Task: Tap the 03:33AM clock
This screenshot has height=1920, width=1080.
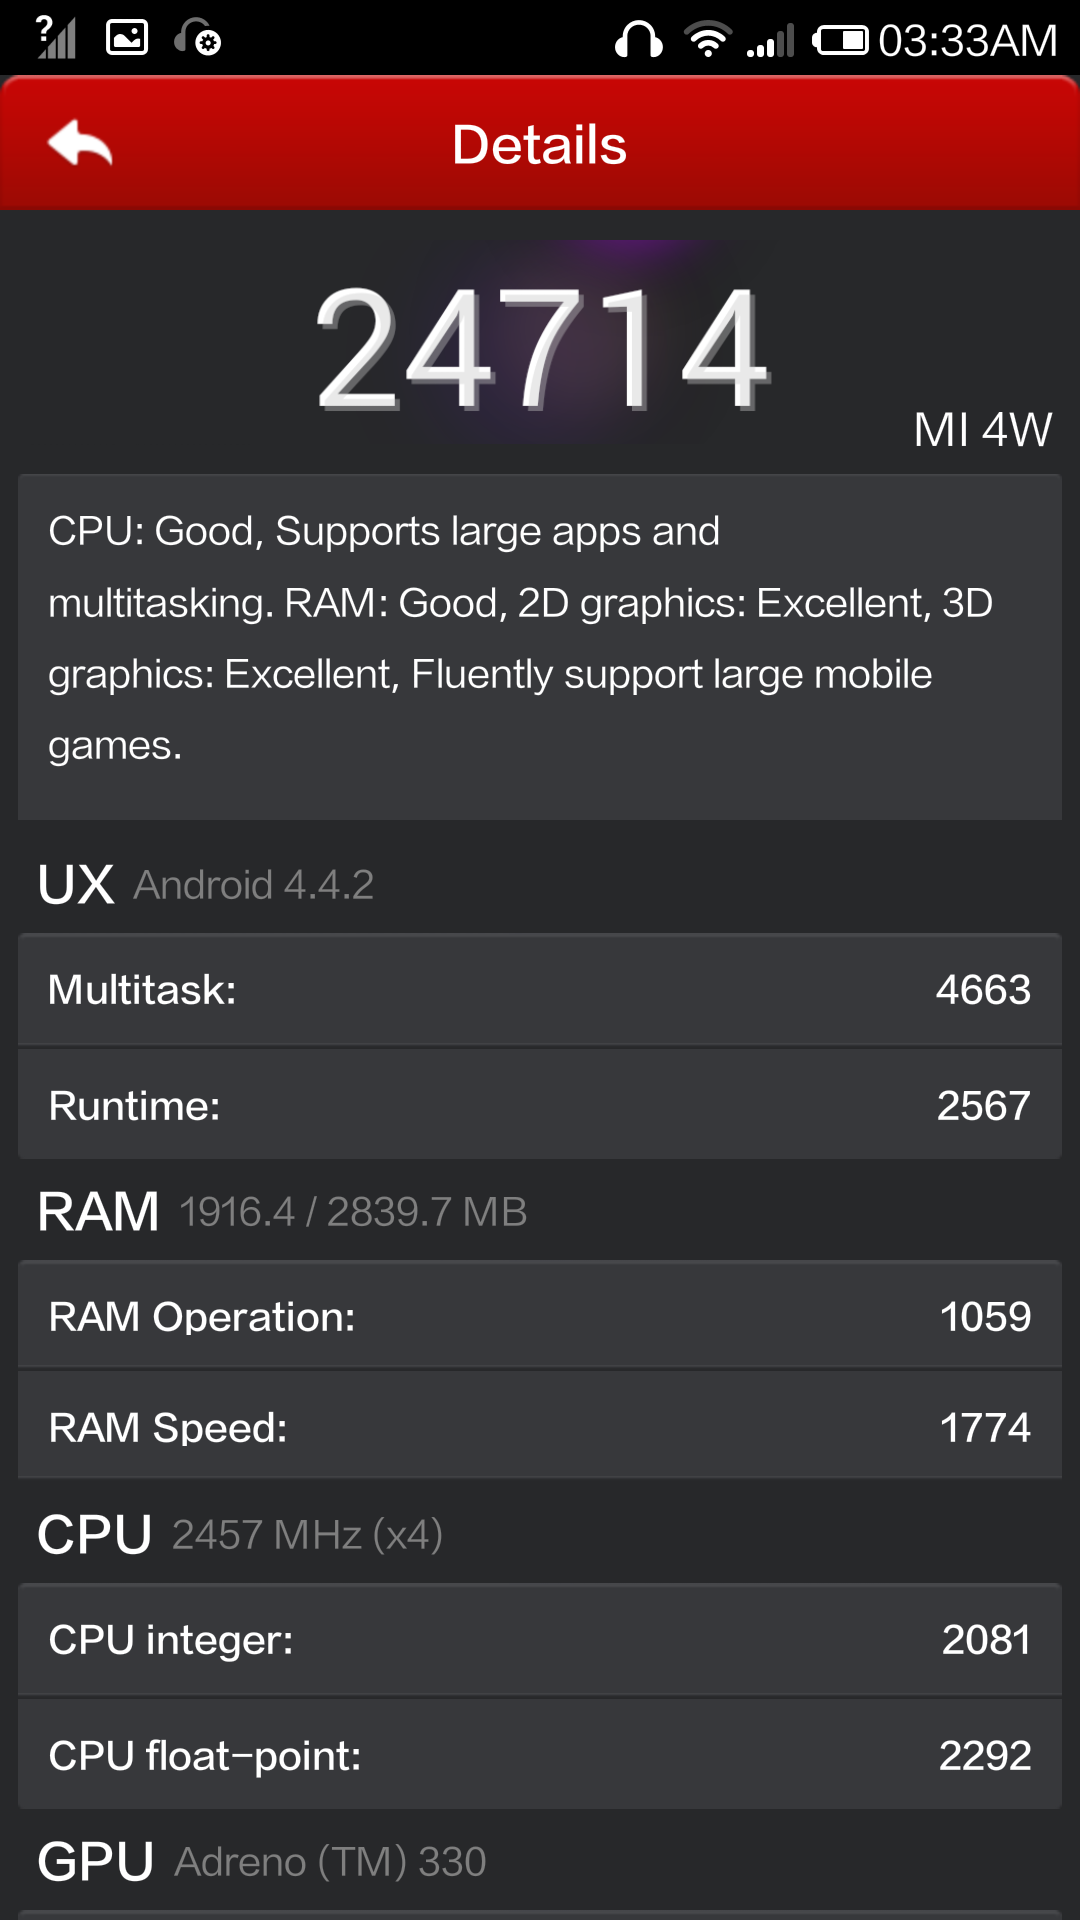Action: 967,41
